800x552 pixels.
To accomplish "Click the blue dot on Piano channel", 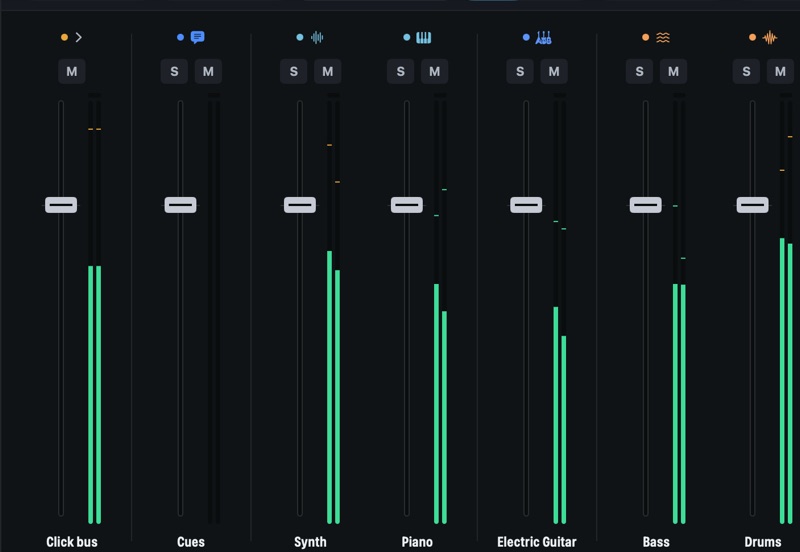I will tap(407, 37).
